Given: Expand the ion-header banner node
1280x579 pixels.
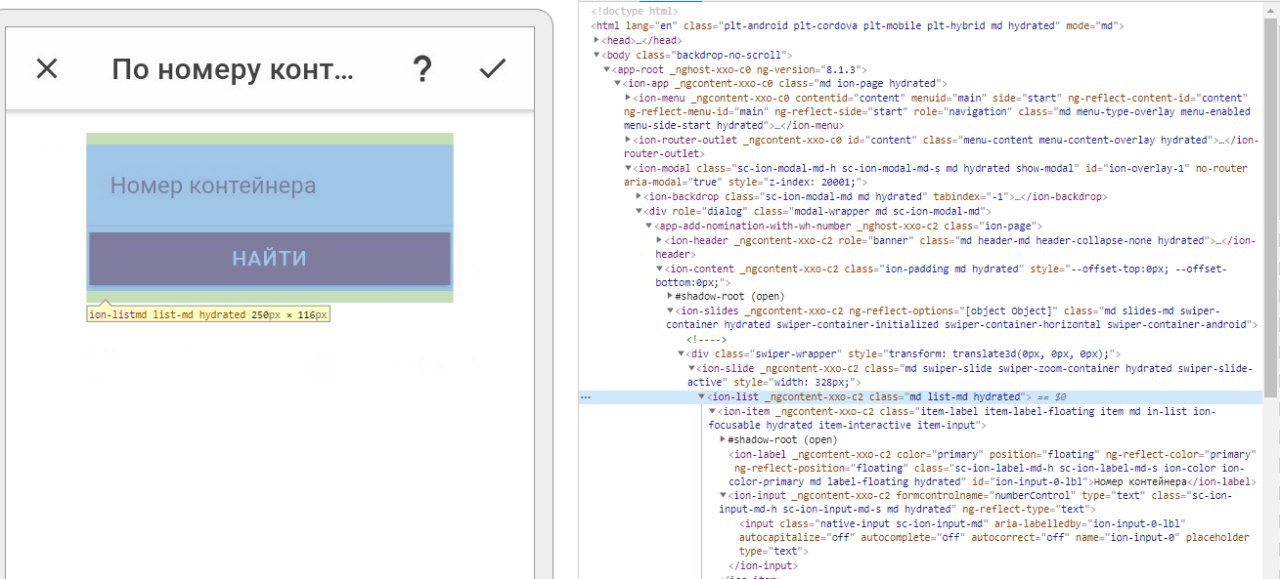Looking at the screenshot, I should click(659, 240).
